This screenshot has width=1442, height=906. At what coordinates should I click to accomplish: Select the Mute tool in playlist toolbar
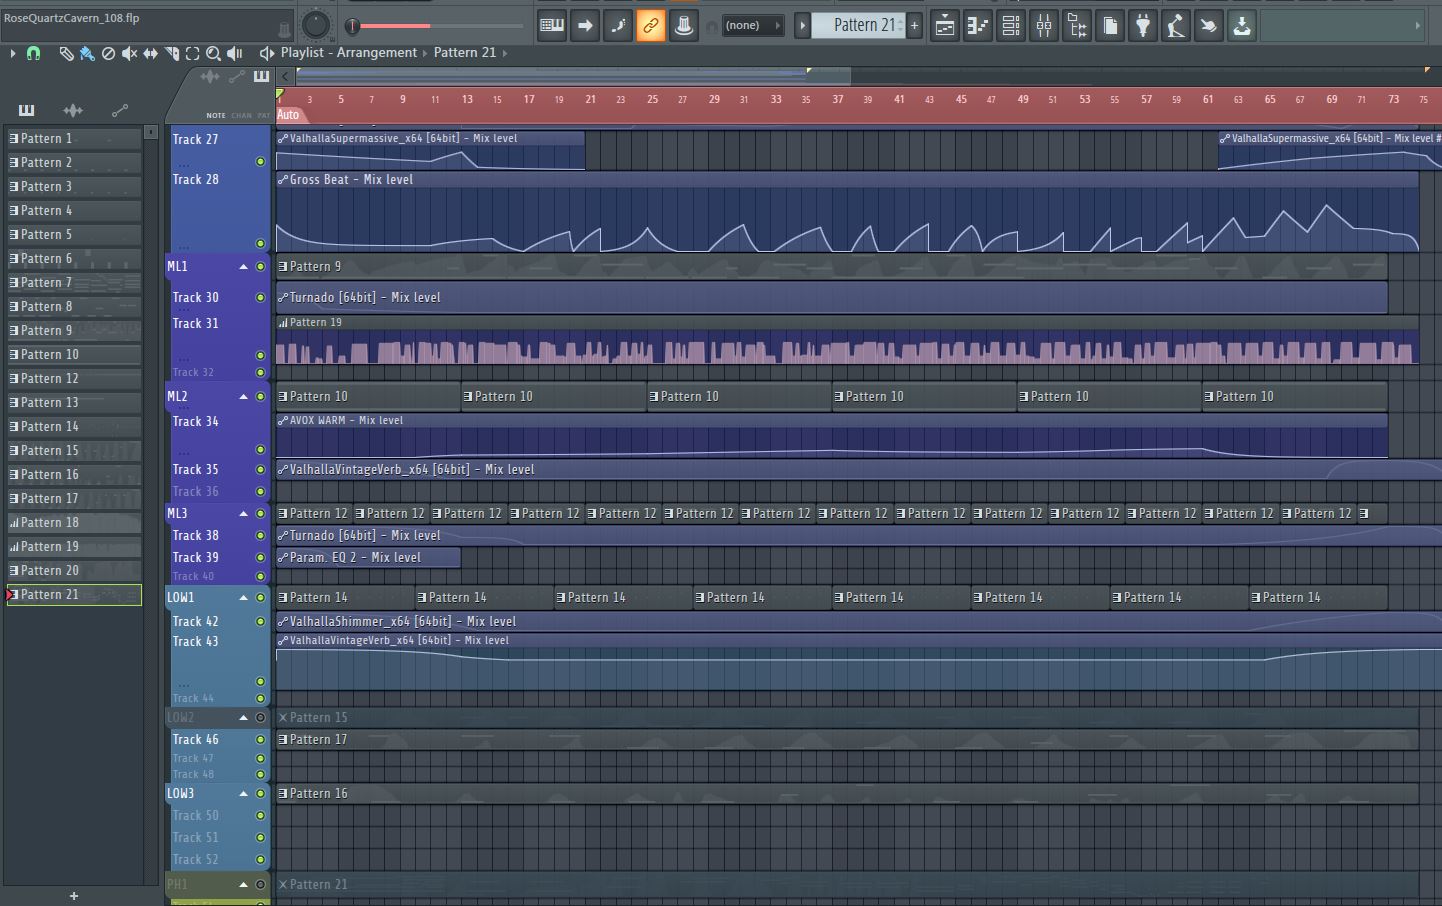[129, 53]
